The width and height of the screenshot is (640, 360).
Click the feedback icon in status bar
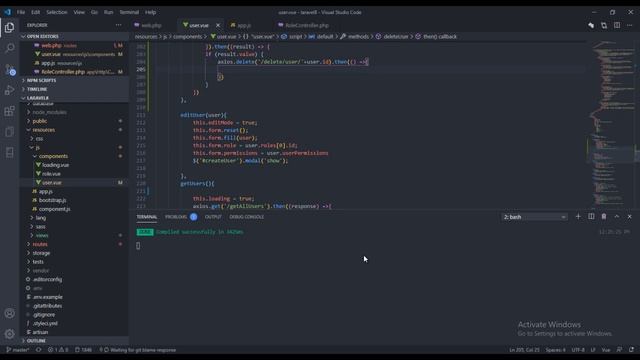[x=619, y=350]
